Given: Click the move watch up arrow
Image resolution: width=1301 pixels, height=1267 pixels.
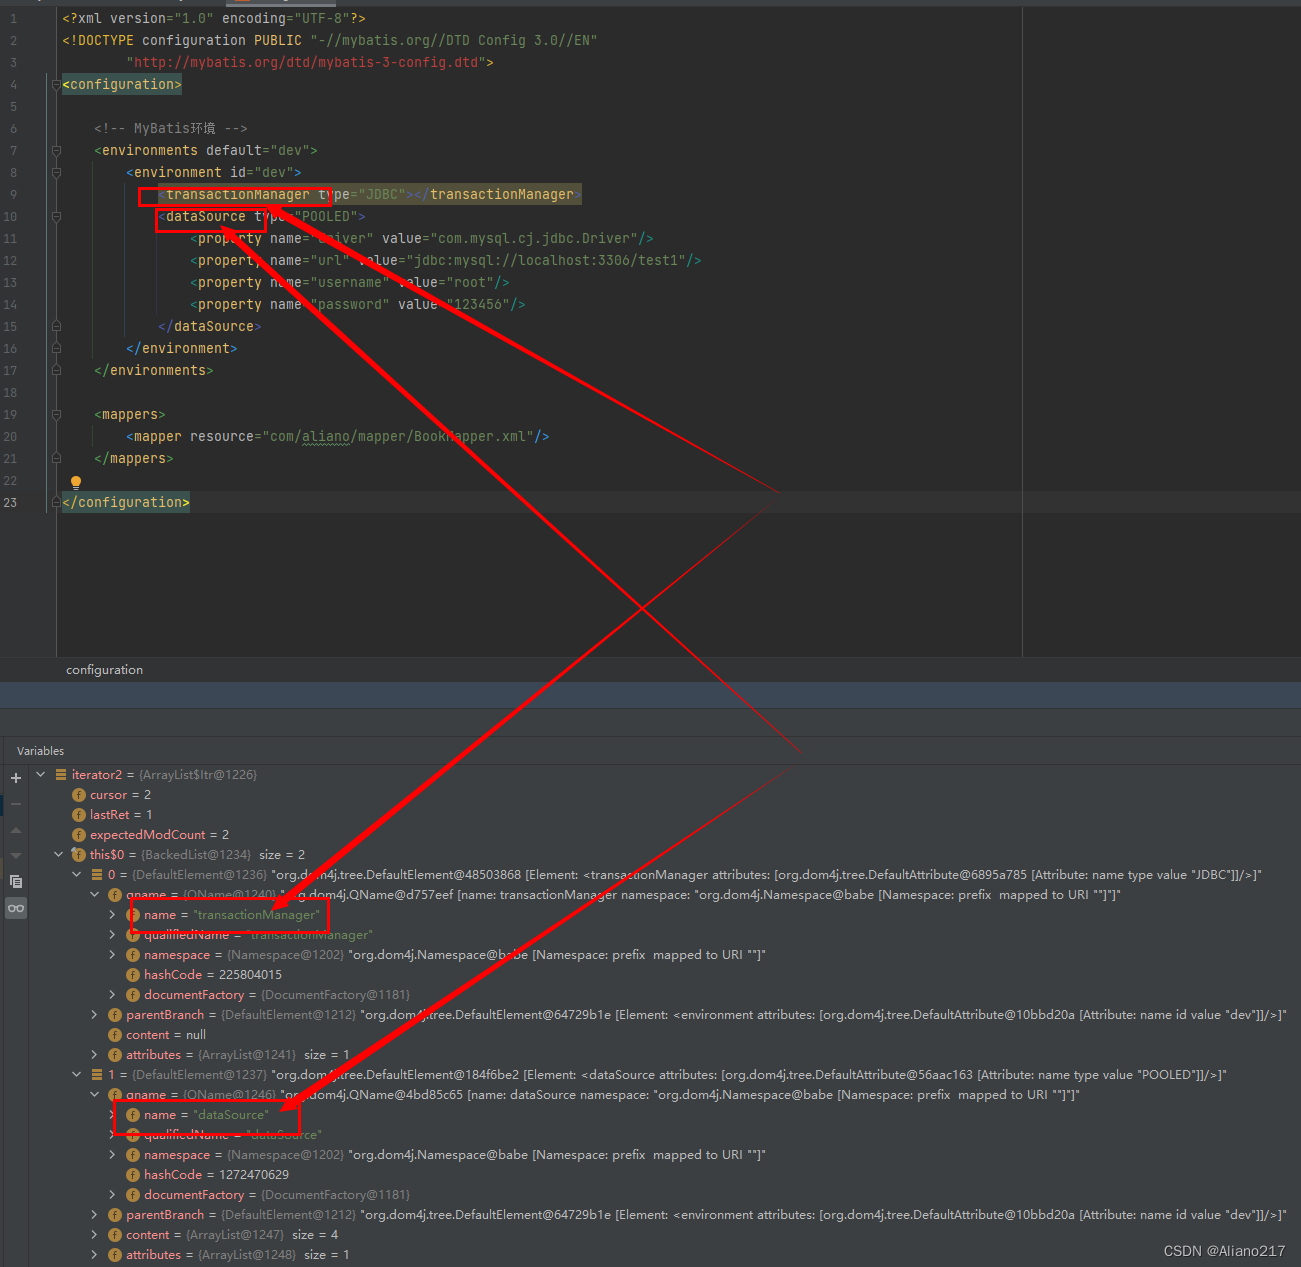Looking at the screenshot, I should pos(16,830).
